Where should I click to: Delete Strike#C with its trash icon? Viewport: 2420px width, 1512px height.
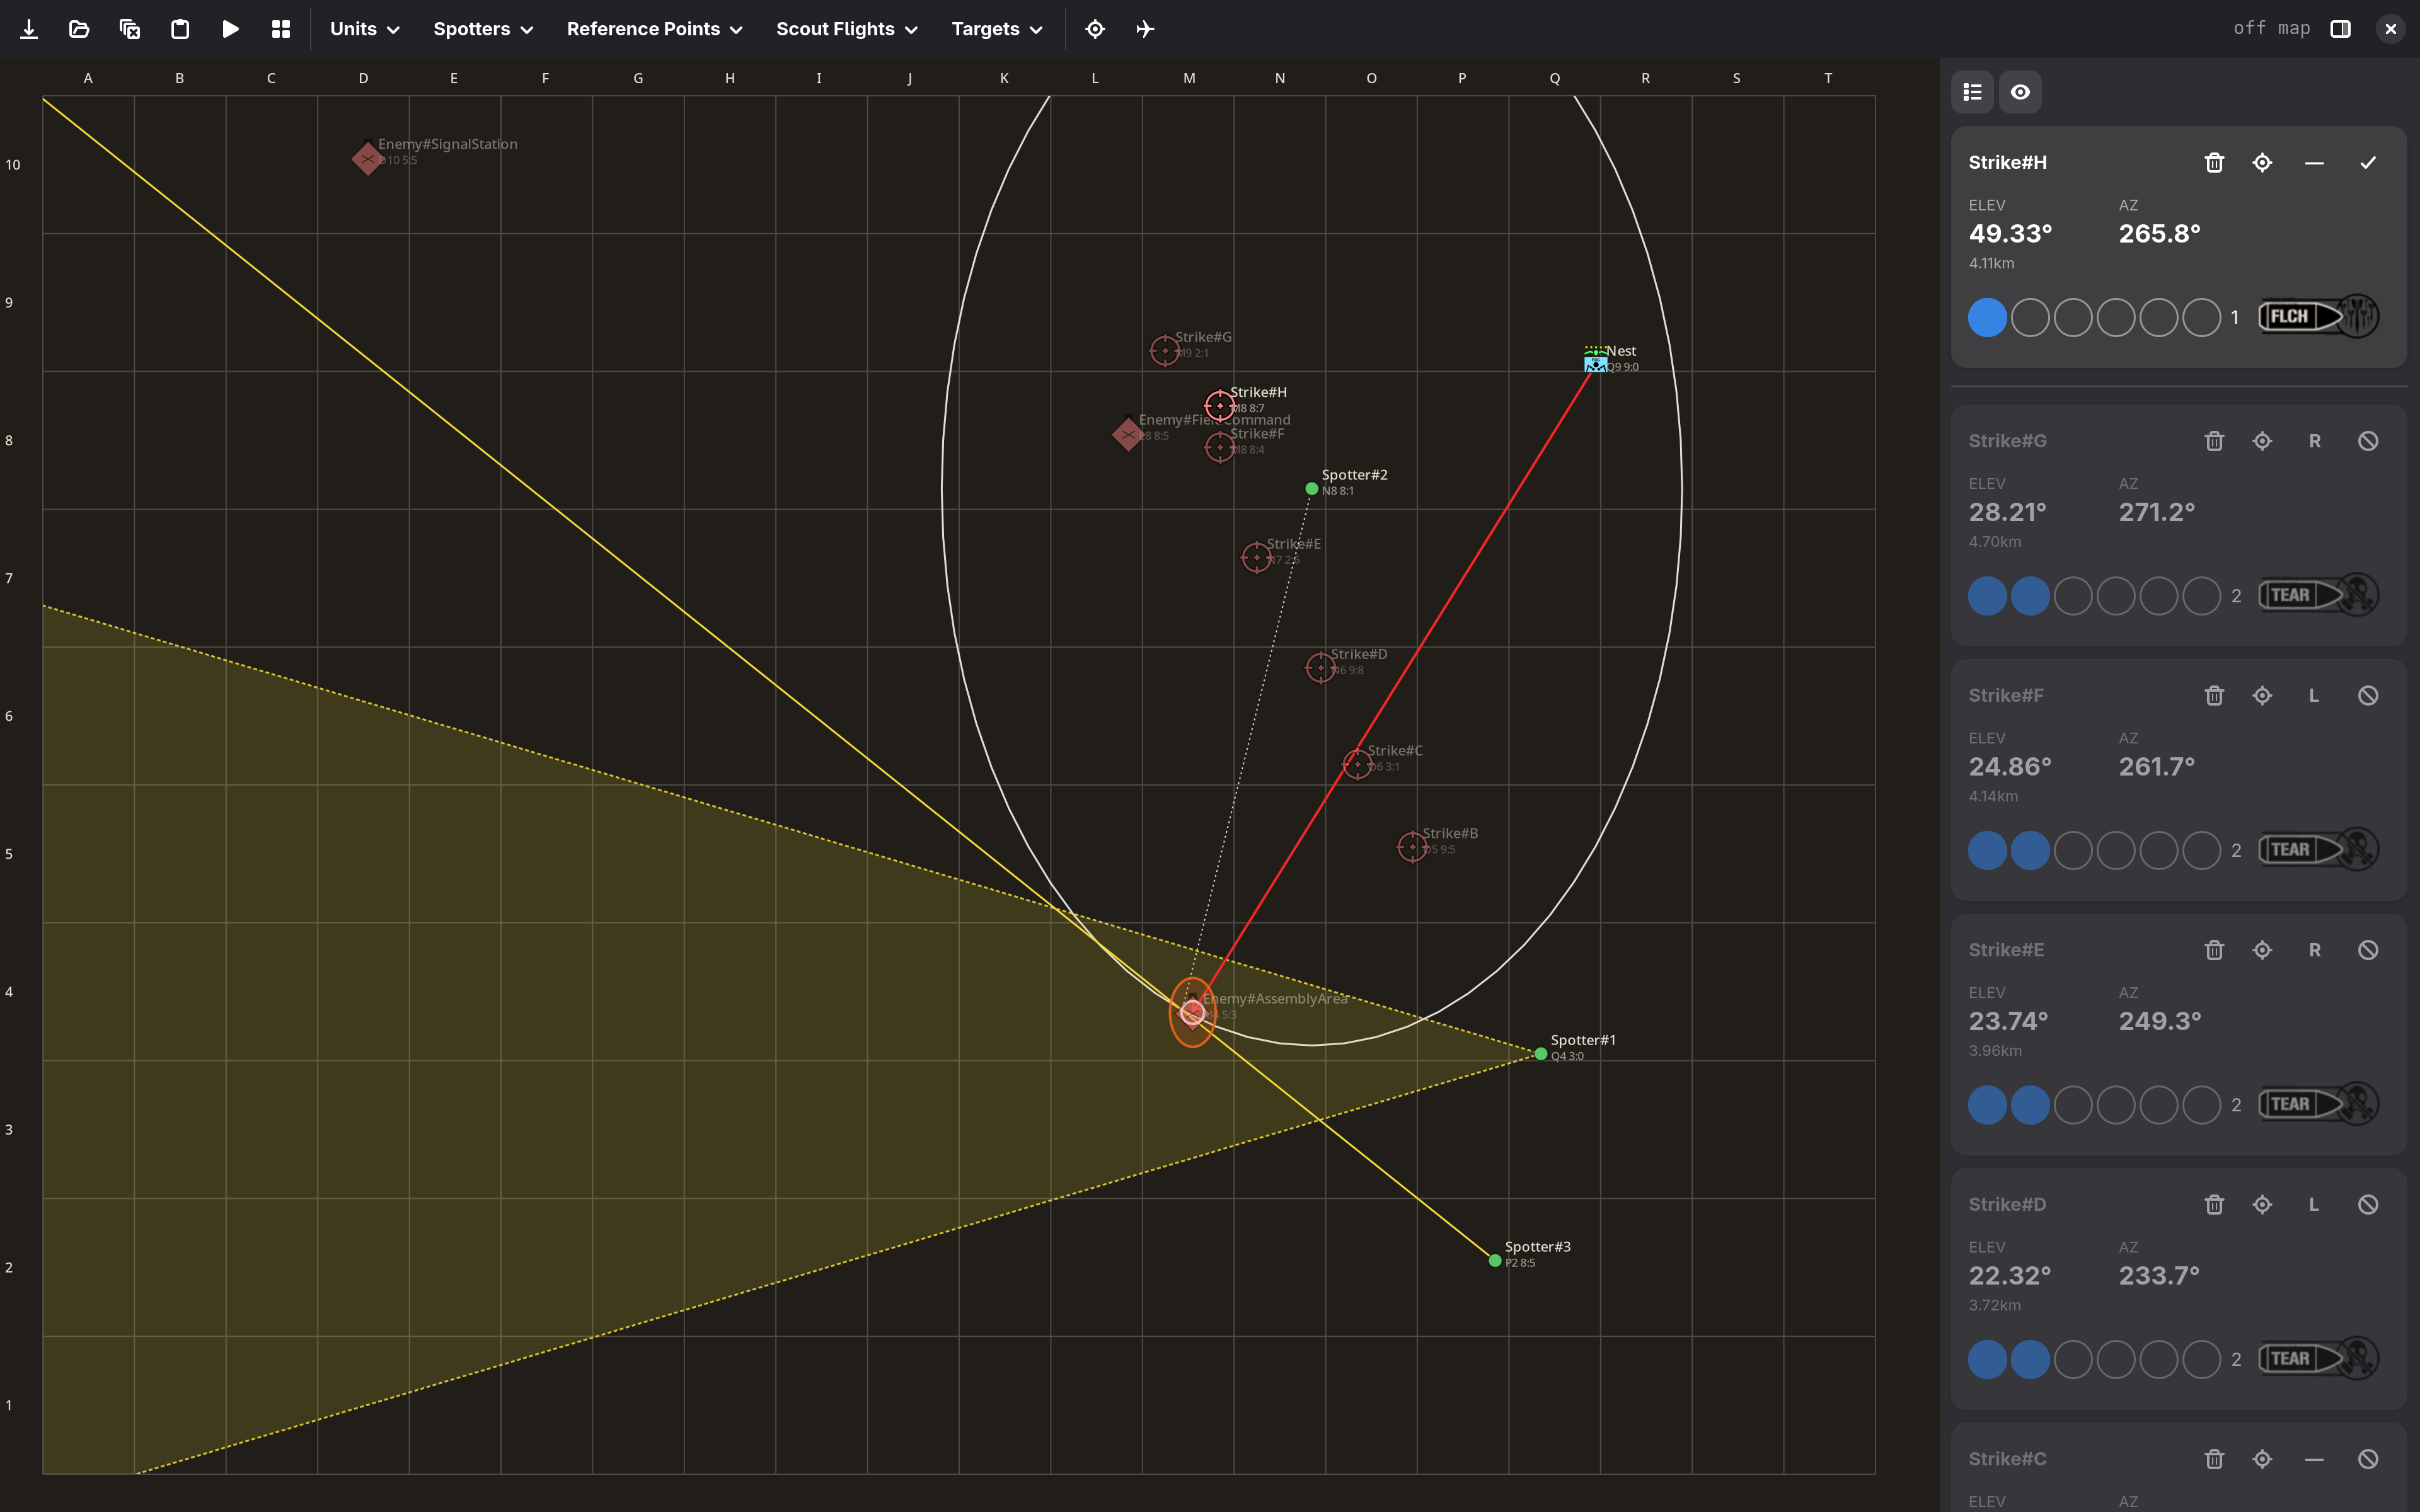pos(2214,1459)
